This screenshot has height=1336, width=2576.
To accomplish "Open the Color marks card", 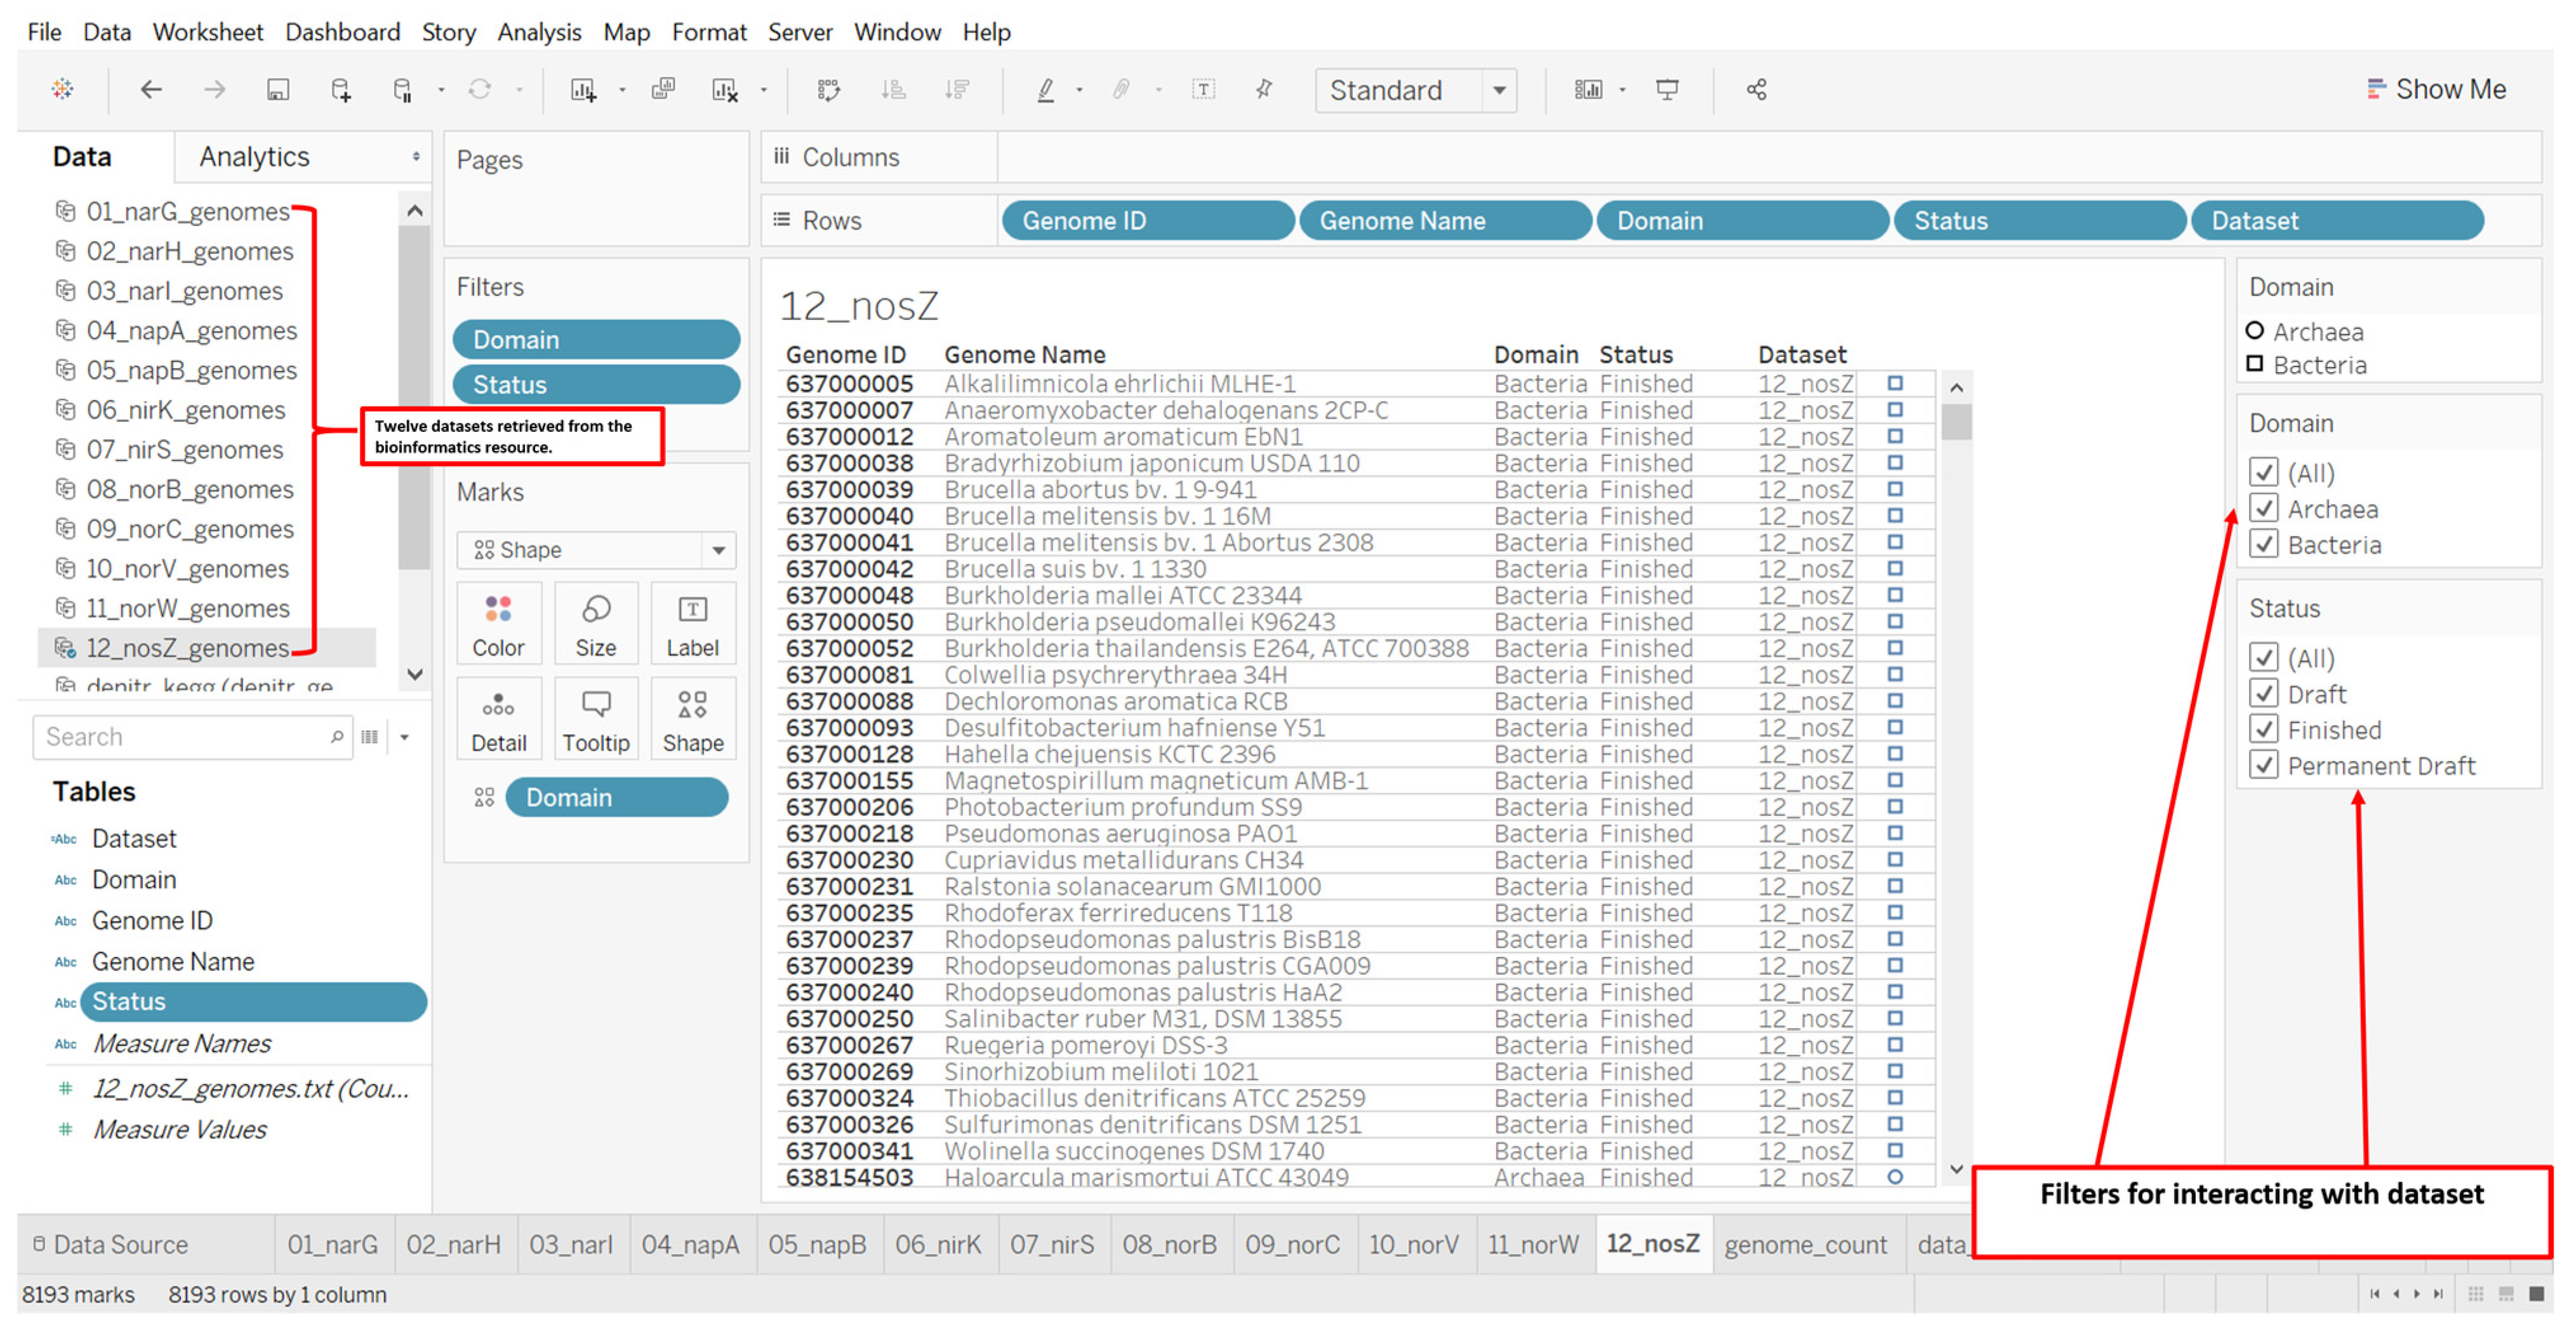I will coord(498,623).
